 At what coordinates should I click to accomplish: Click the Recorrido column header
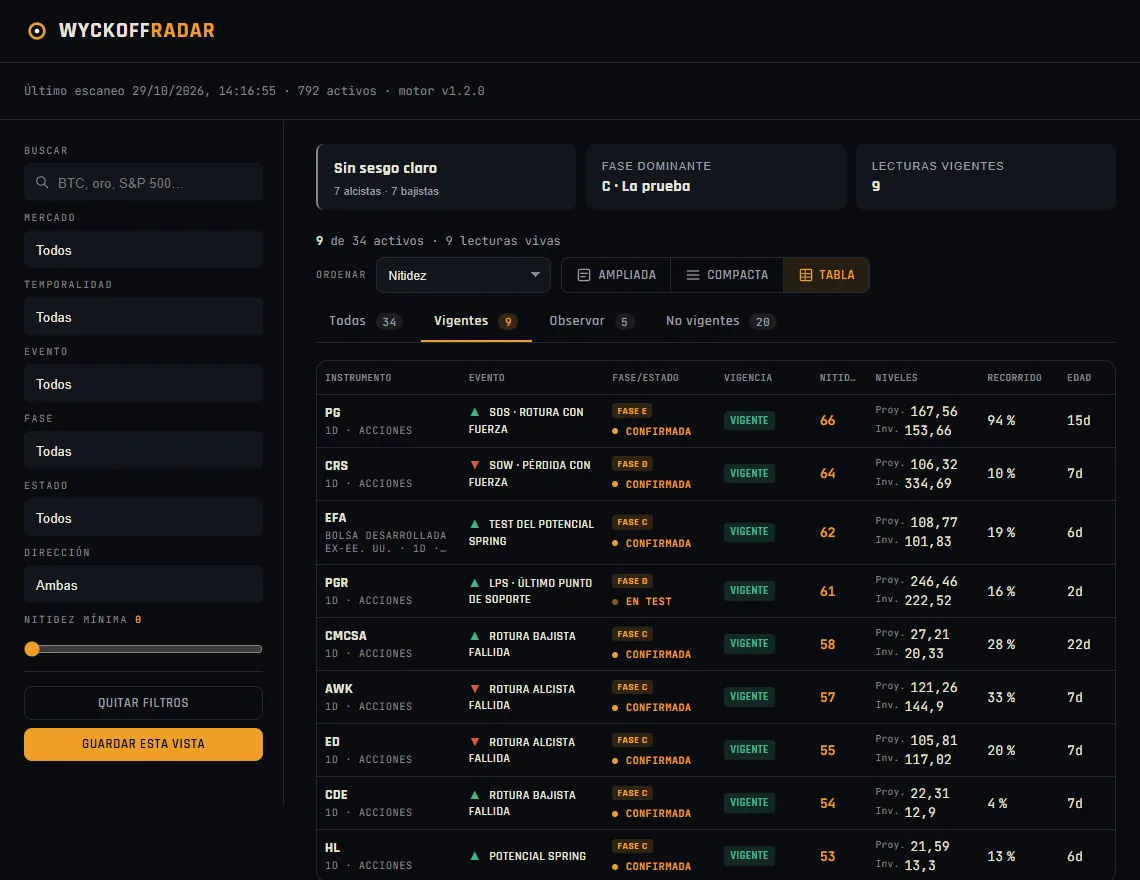point(1014,377)
